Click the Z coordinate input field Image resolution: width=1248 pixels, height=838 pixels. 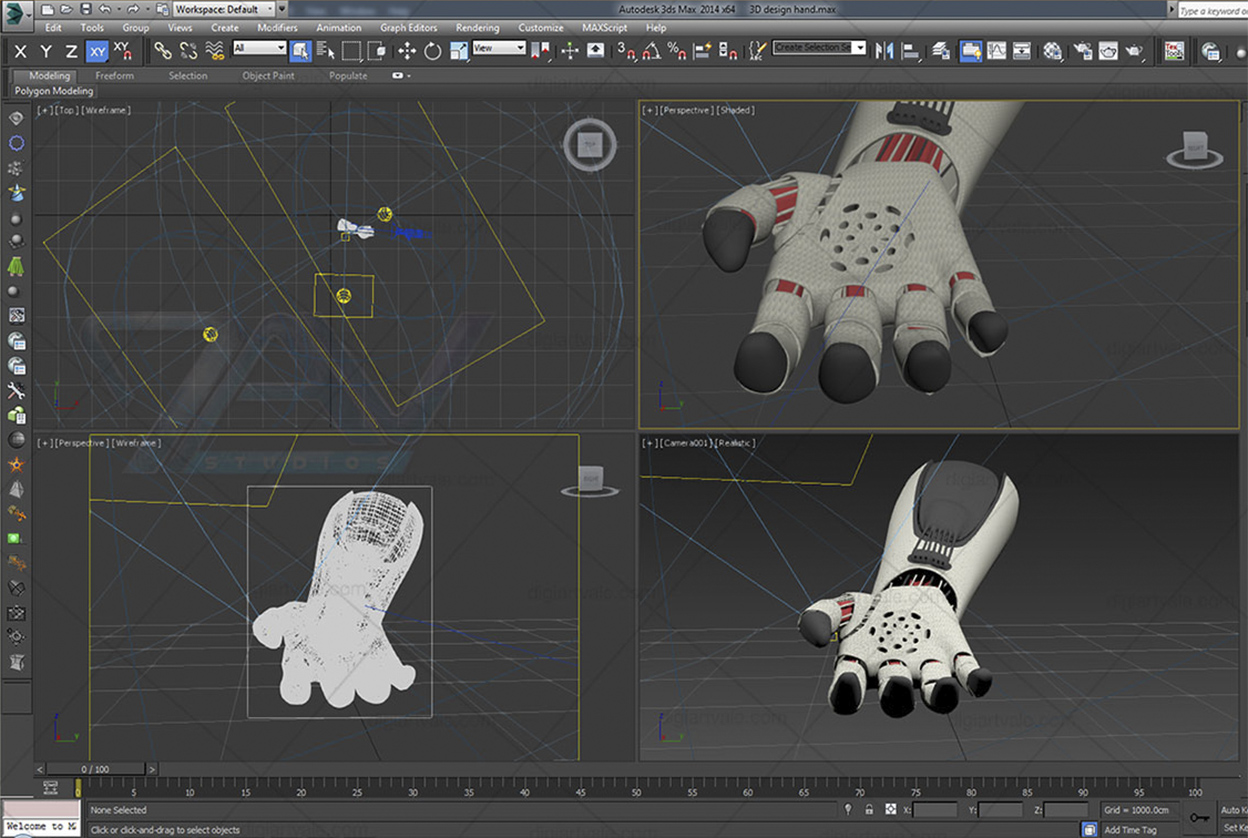click(x=1066, y=810)
